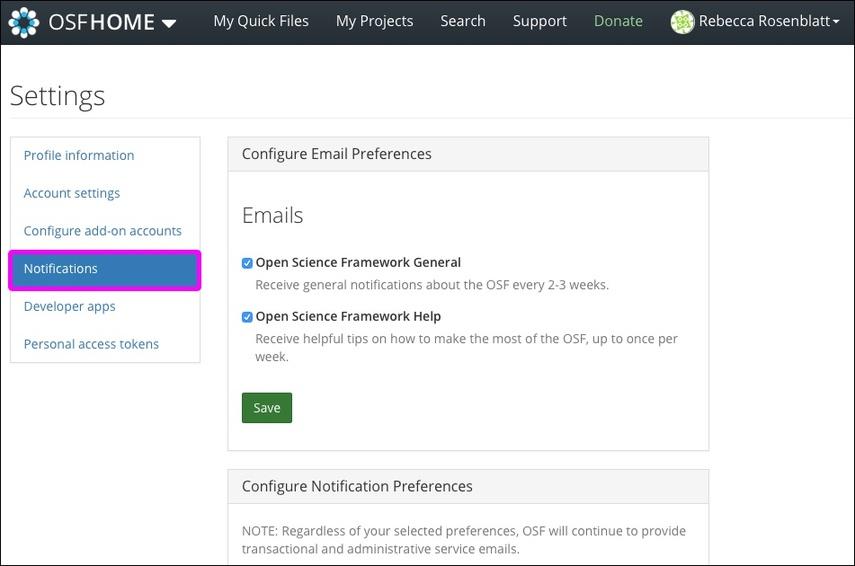
Task: Click the Open Science Framework Help label
Action: point(348,316)
